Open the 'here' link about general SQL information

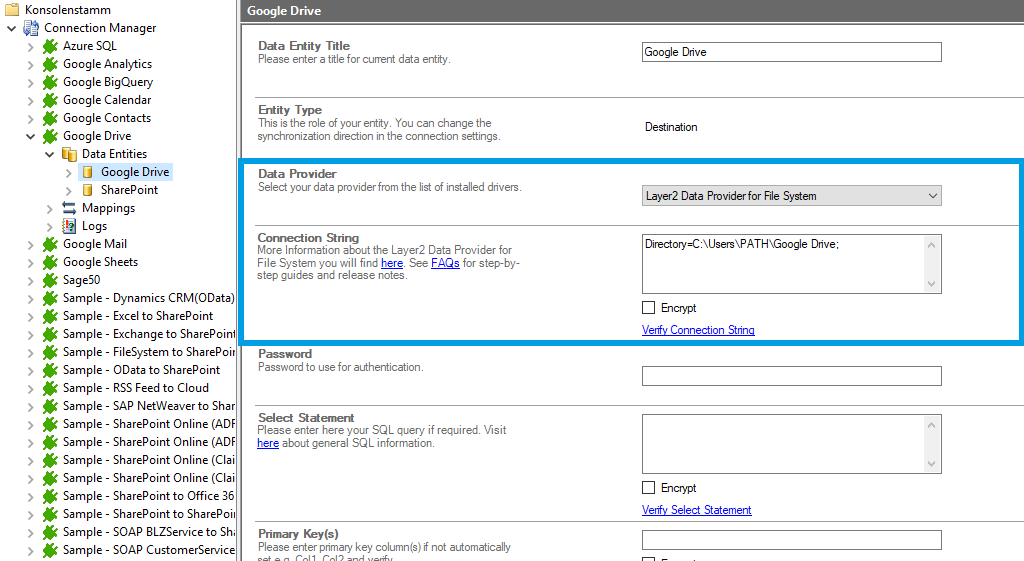coord(268,443)
